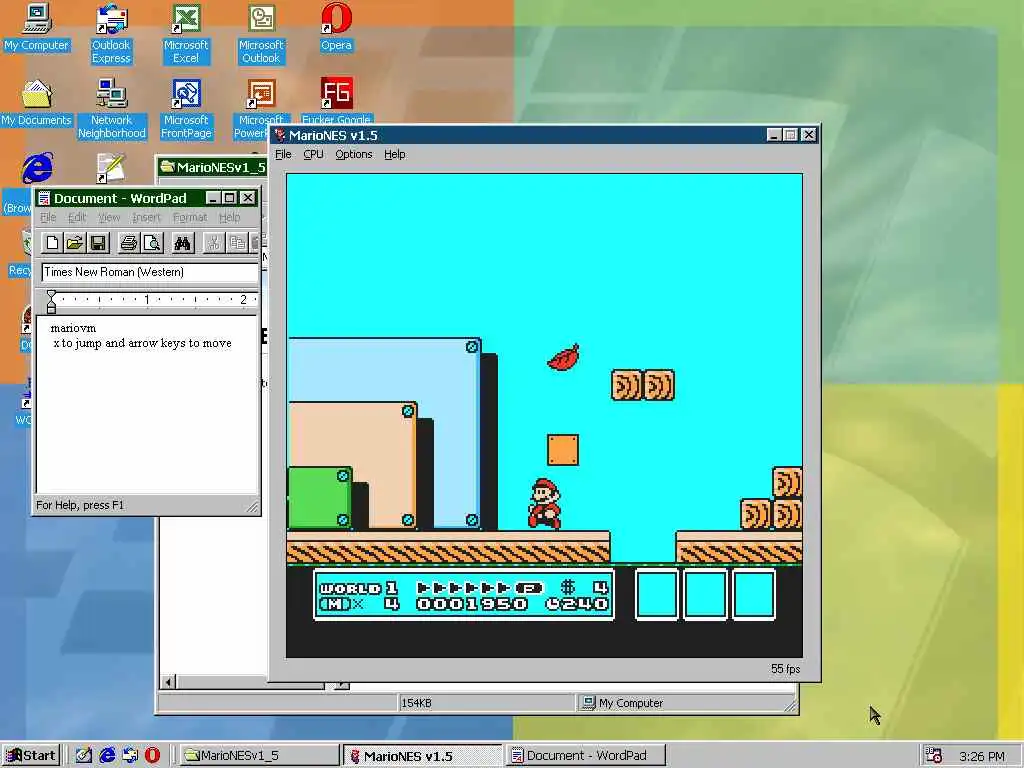The width and height of the screenshot is (1024, 768).
Task: Click the pen-and-paper quick launch icon
Action: tap(84, 756)
